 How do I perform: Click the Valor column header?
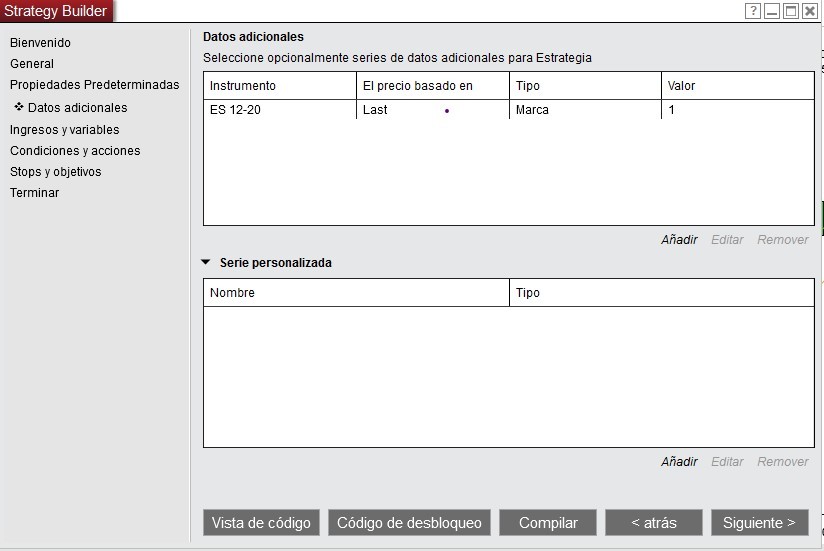pos(738,86)
